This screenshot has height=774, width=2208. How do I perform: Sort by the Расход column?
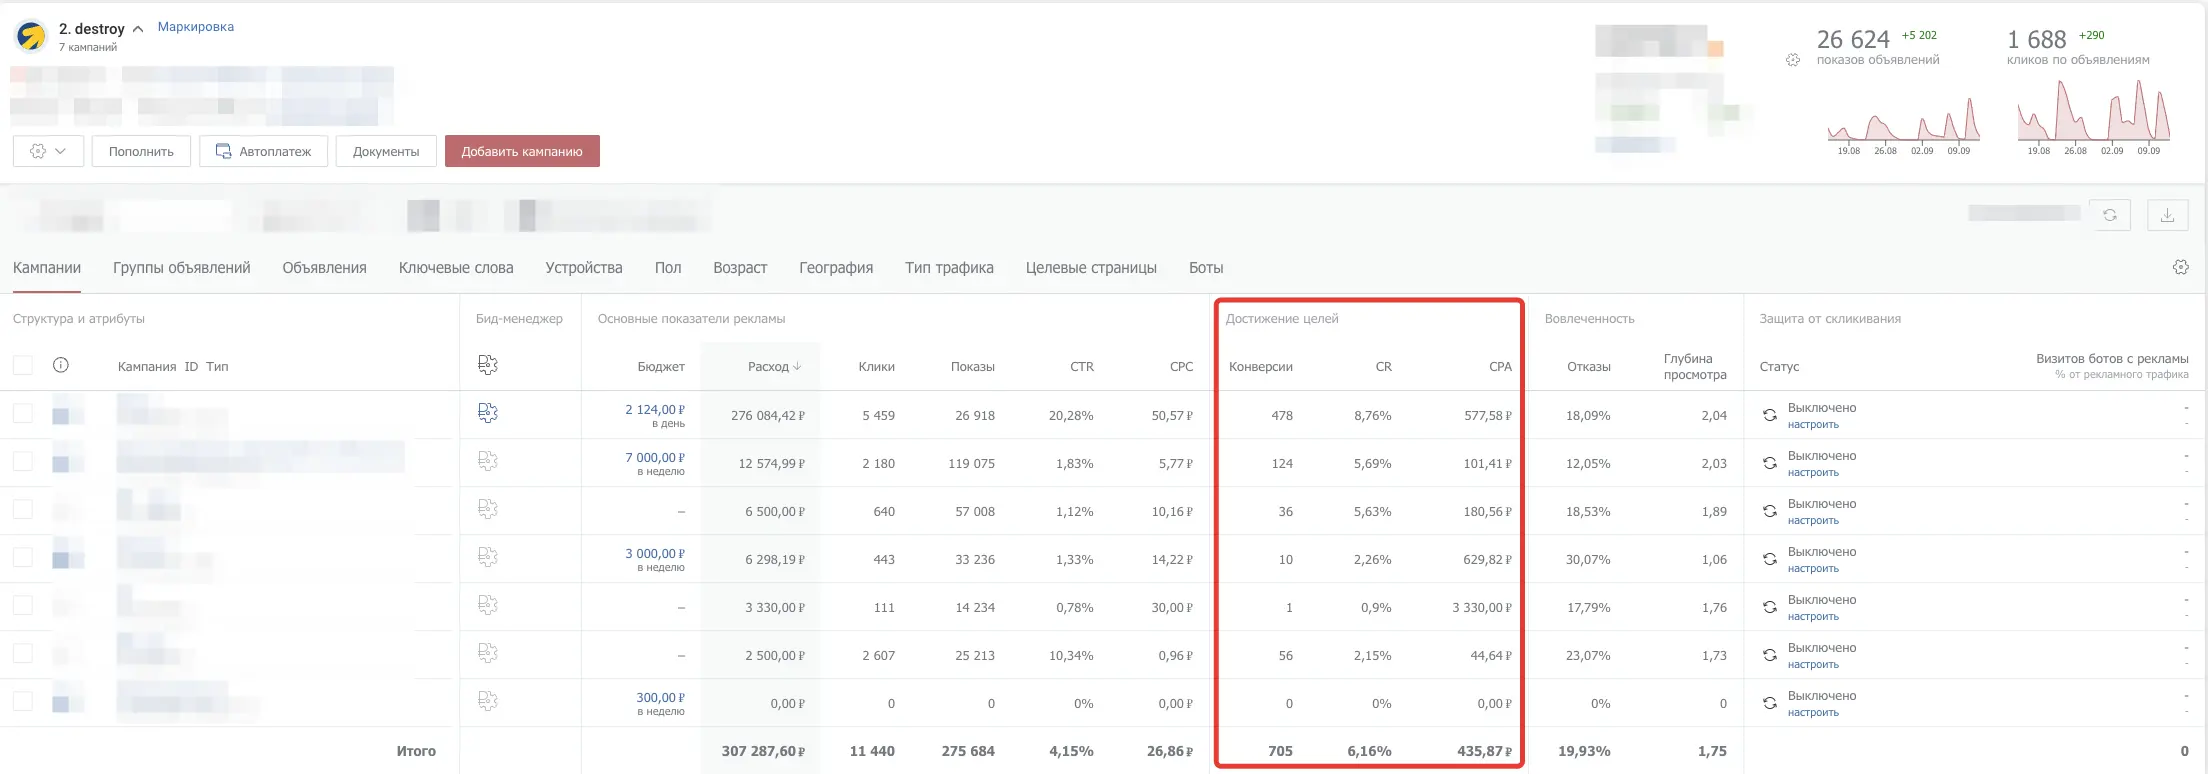774,366
